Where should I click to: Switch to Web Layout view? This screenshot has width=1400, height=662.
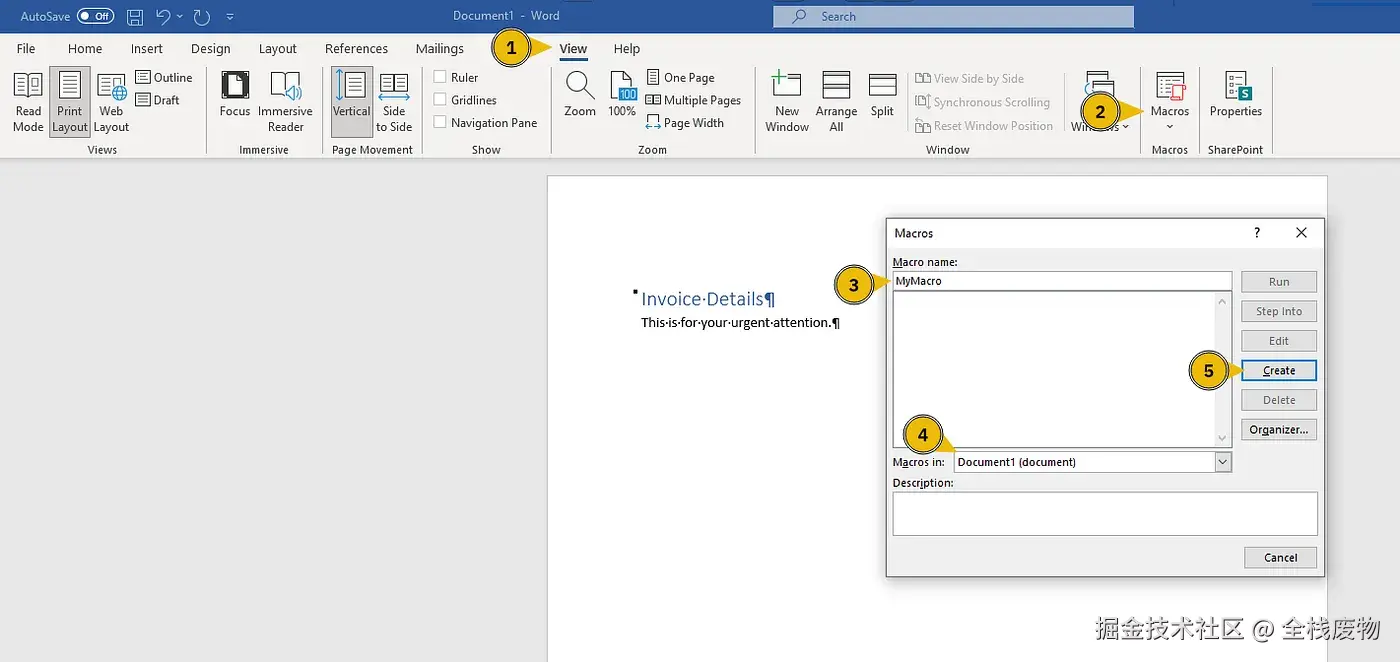click(111, 101)
